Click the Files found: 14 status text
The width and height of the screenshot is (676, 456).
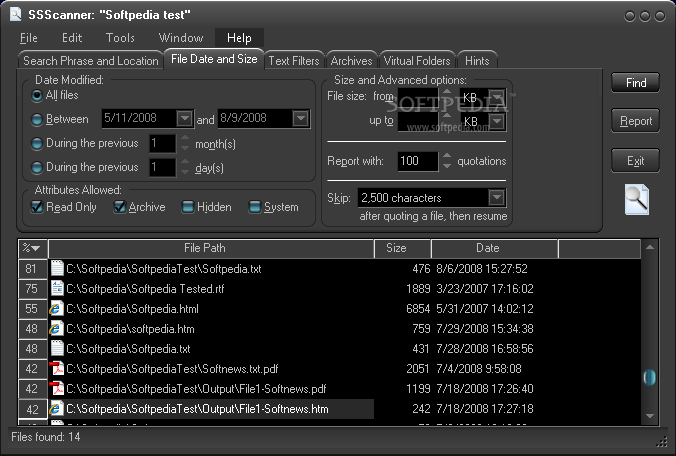pos(46,437)
